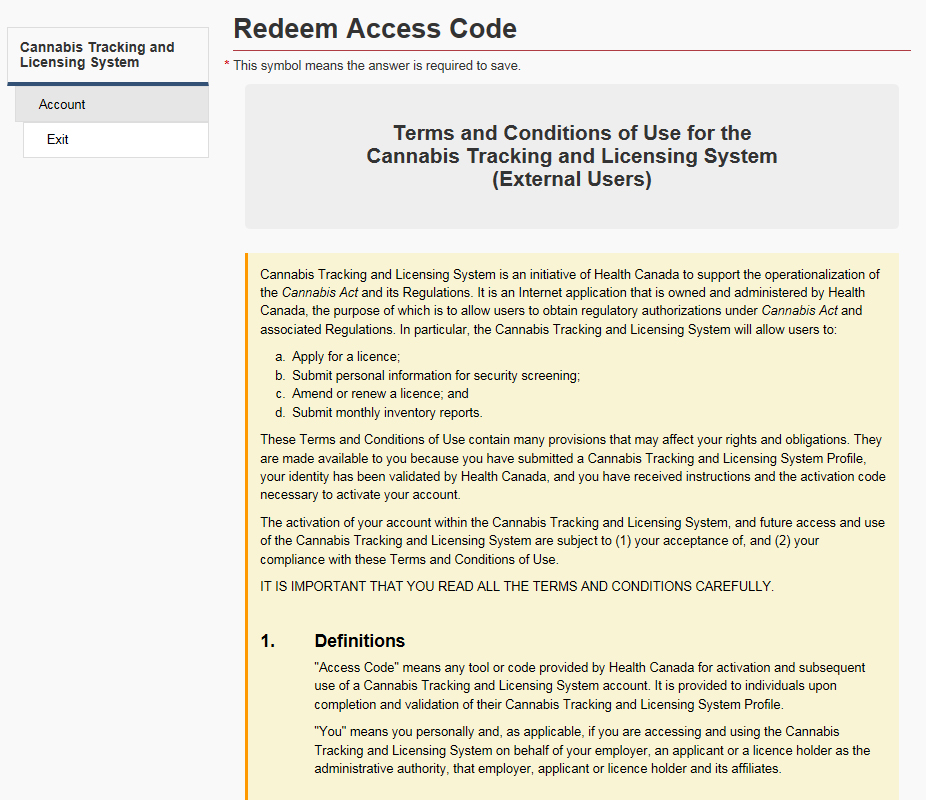Open the Account menu item
Image resolution: width=926 pixels, height=800 pixels.
tap(62, 105)
